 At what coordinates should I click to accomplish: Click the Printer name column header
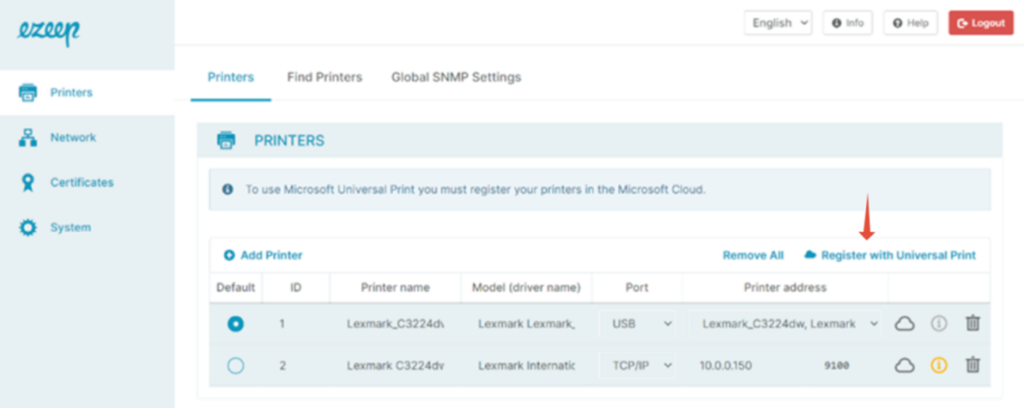395,287
